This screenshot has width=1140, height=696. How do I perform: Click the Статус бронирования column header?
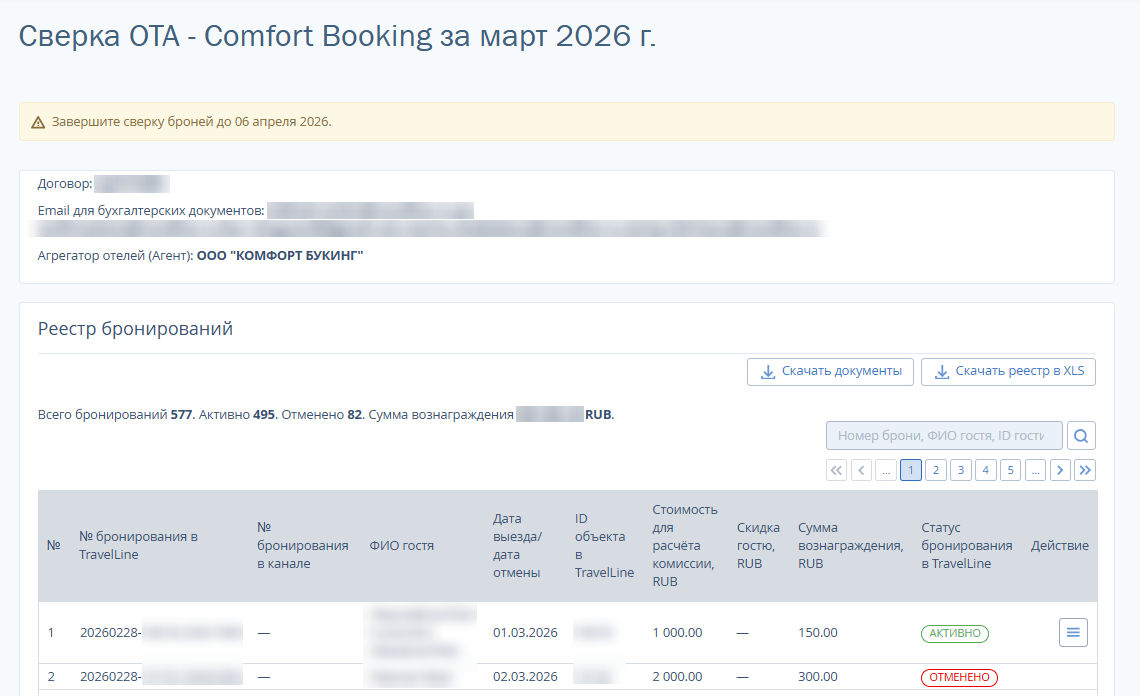tap(966, 546)
